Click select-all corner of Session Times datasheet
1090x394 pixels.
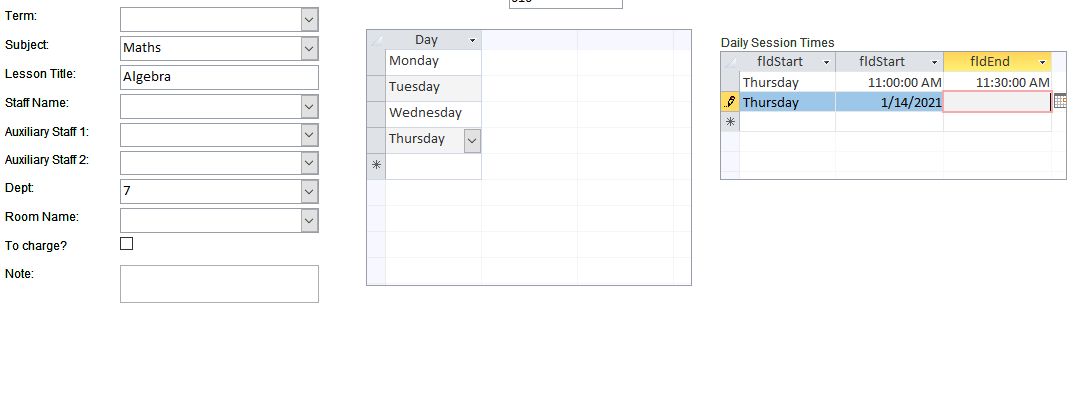coord(730,62)
